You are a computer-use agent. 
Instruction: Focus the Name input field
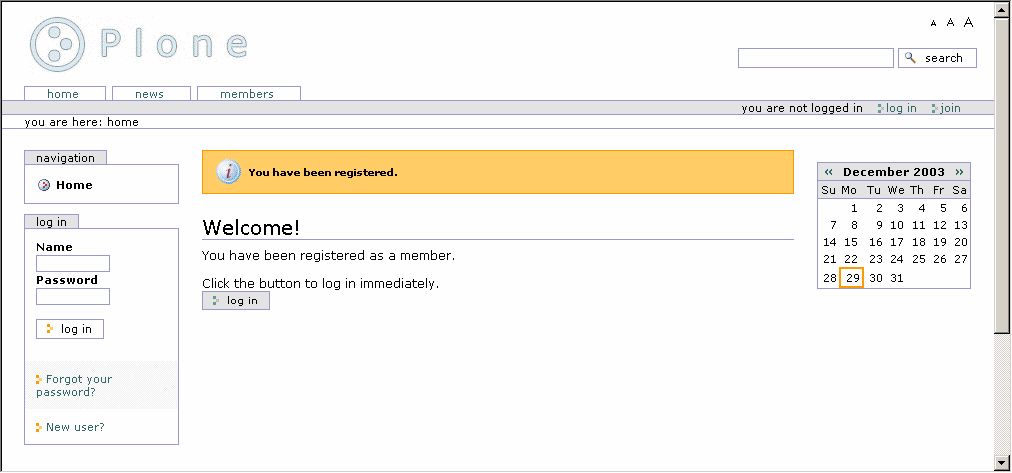[72, 264]
